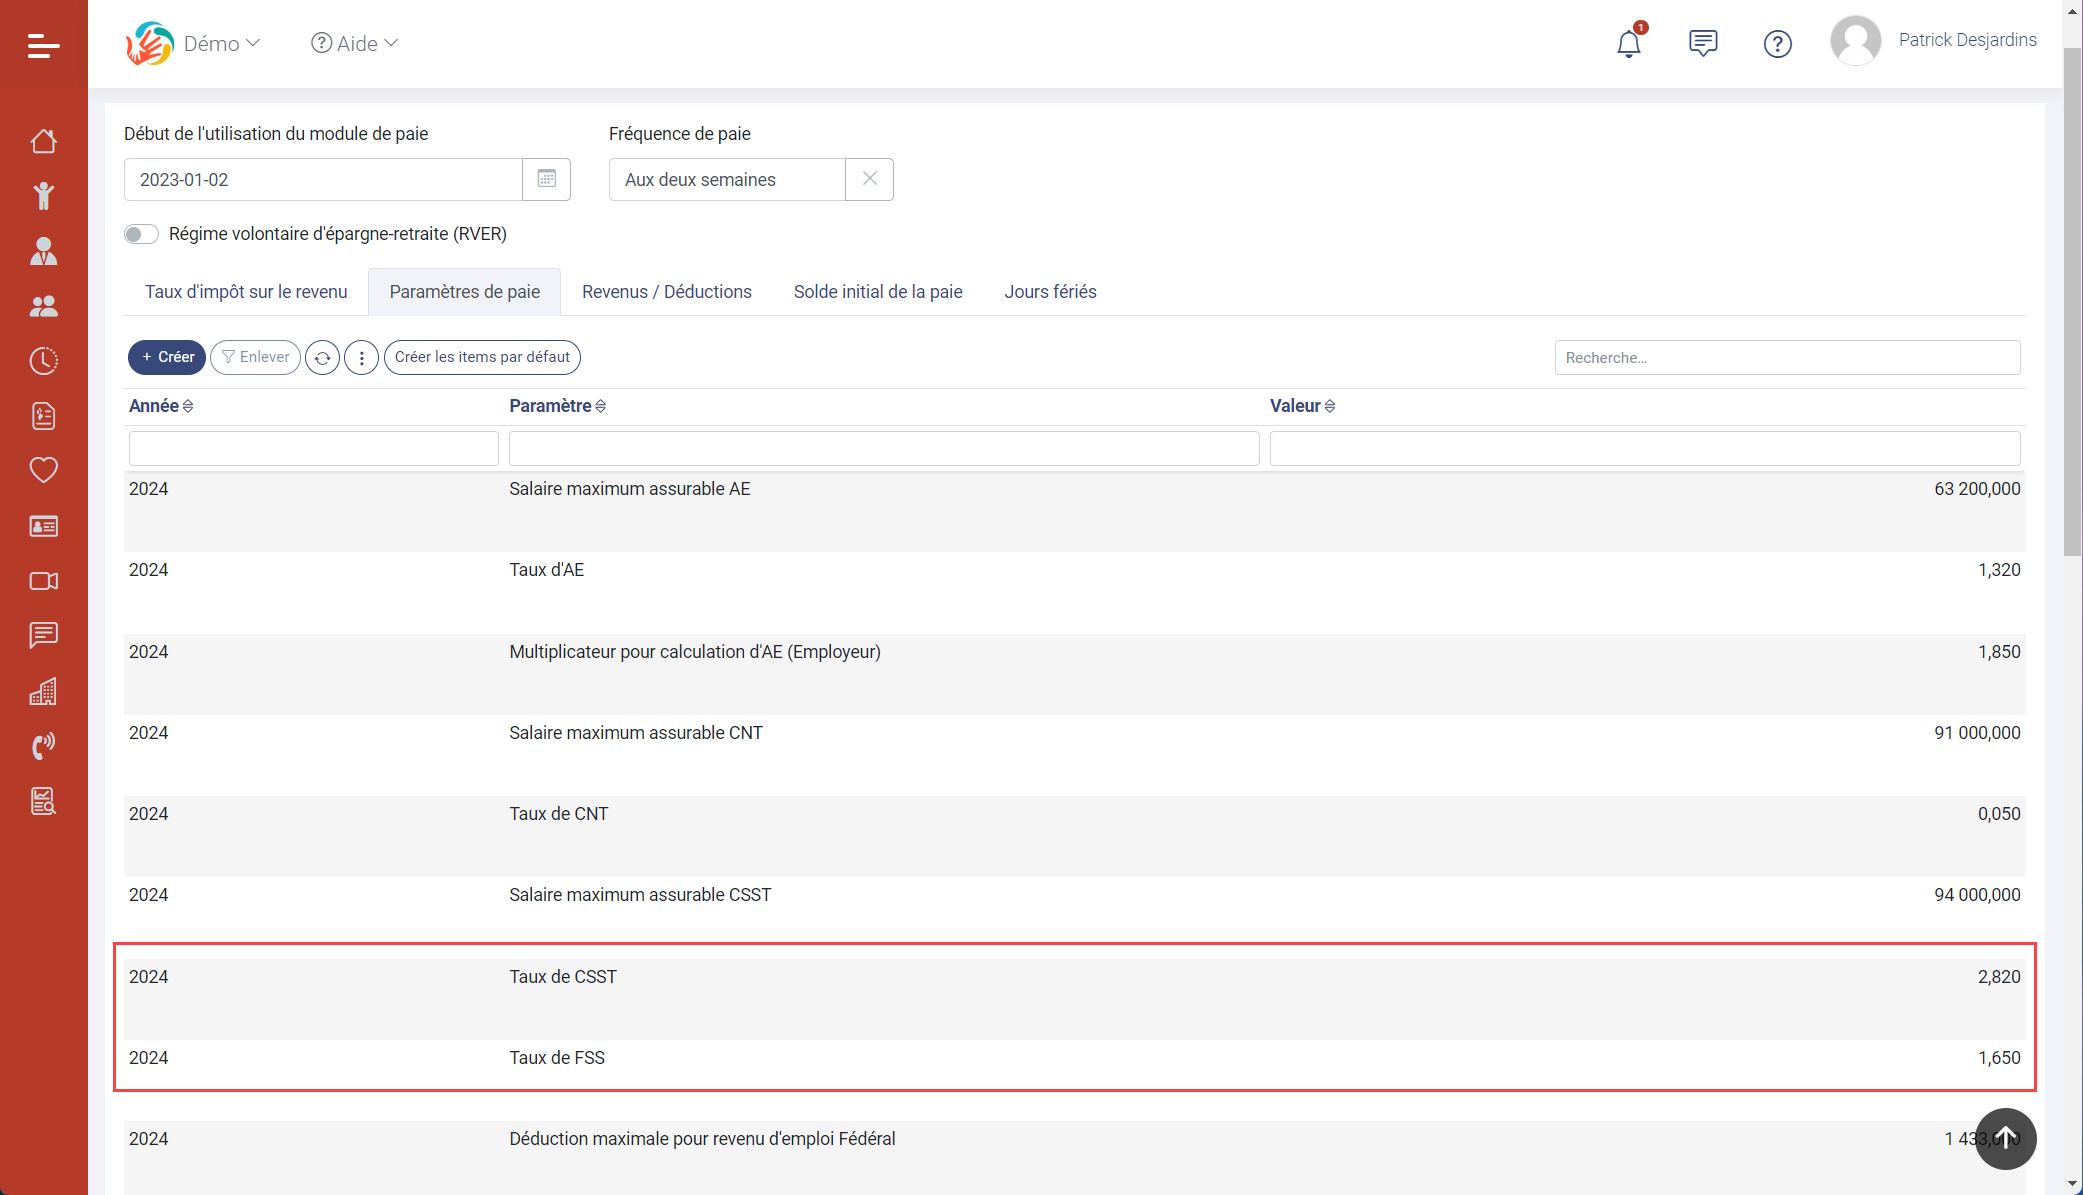Screen dimensions: 2083x1195
Task: Open the messages chat icon in header
Action: pyautogui.click(x=1702, y=43)
